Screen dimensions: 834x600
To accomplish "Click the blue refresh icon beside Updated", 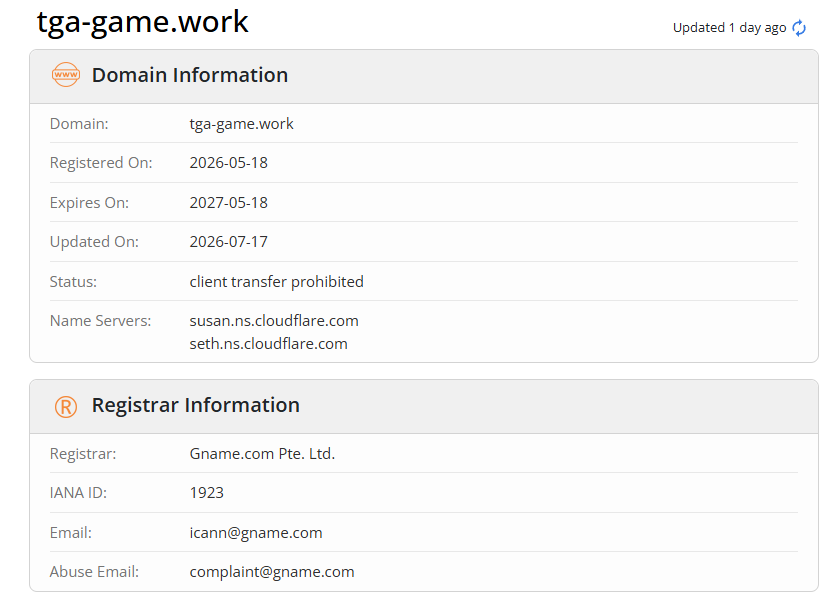I will (798, 28).
